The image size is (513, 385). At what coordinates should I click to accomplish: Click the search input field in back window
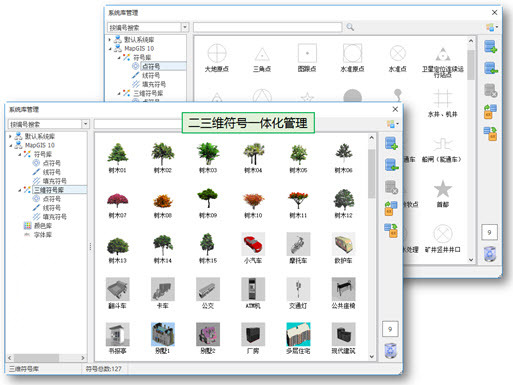pyautogui.click(x=267, y=27)
